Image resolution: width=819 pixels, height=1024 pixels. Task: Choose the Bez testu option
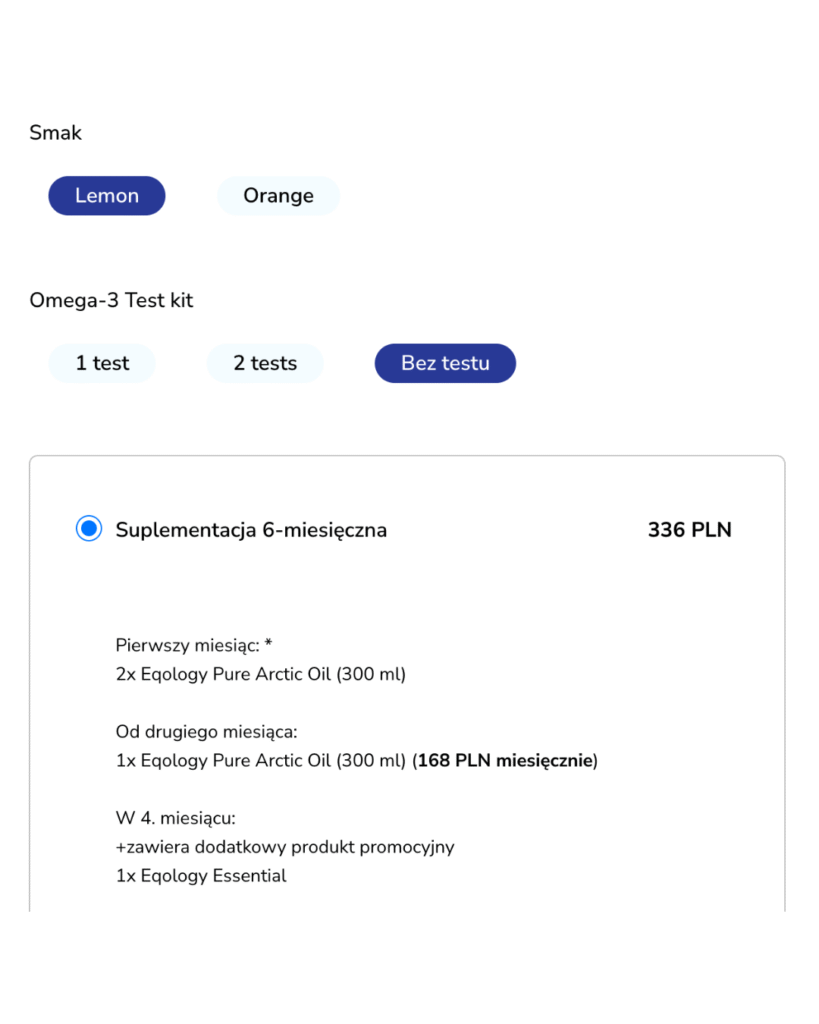pos(445,363)
